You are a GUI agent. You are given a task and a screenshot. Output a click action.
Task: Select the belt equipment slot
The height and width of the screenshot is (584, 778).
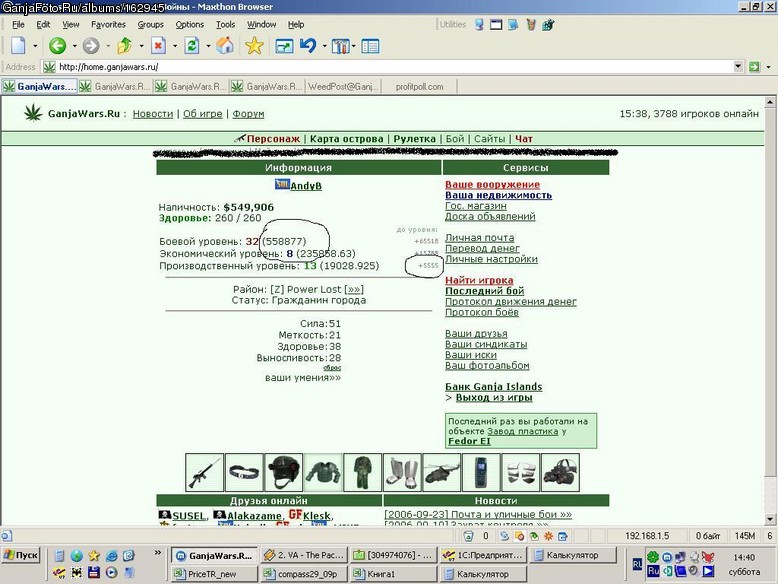coord(244,472)
